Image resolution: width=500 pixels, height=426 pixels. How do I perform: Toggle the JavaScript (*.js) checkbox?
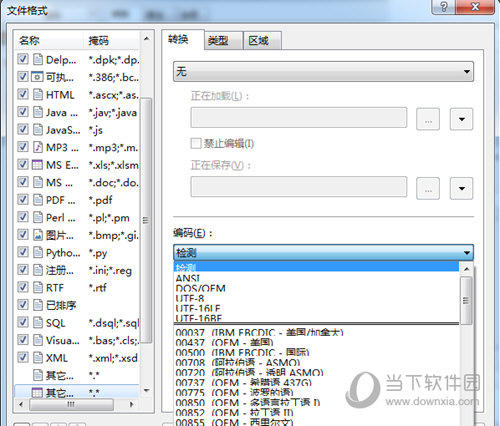tap(23, 129)
